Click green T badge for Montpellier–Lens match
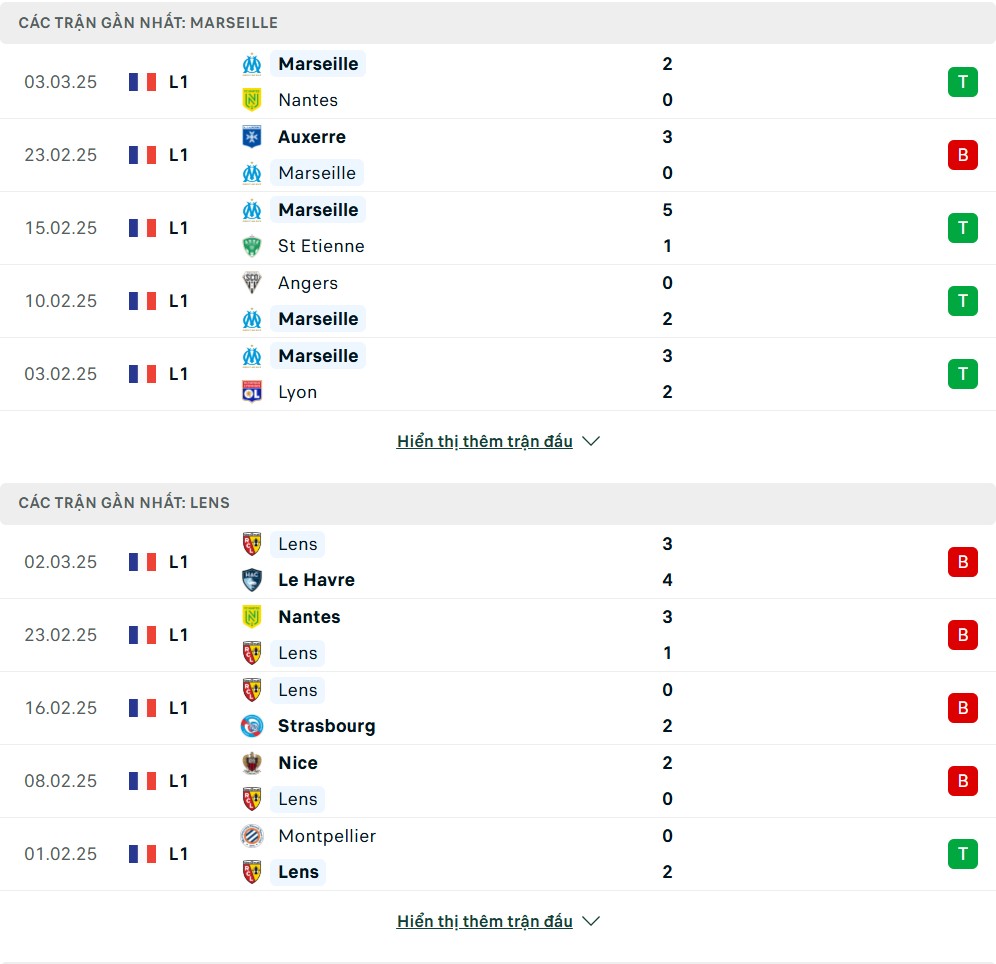 962,854
